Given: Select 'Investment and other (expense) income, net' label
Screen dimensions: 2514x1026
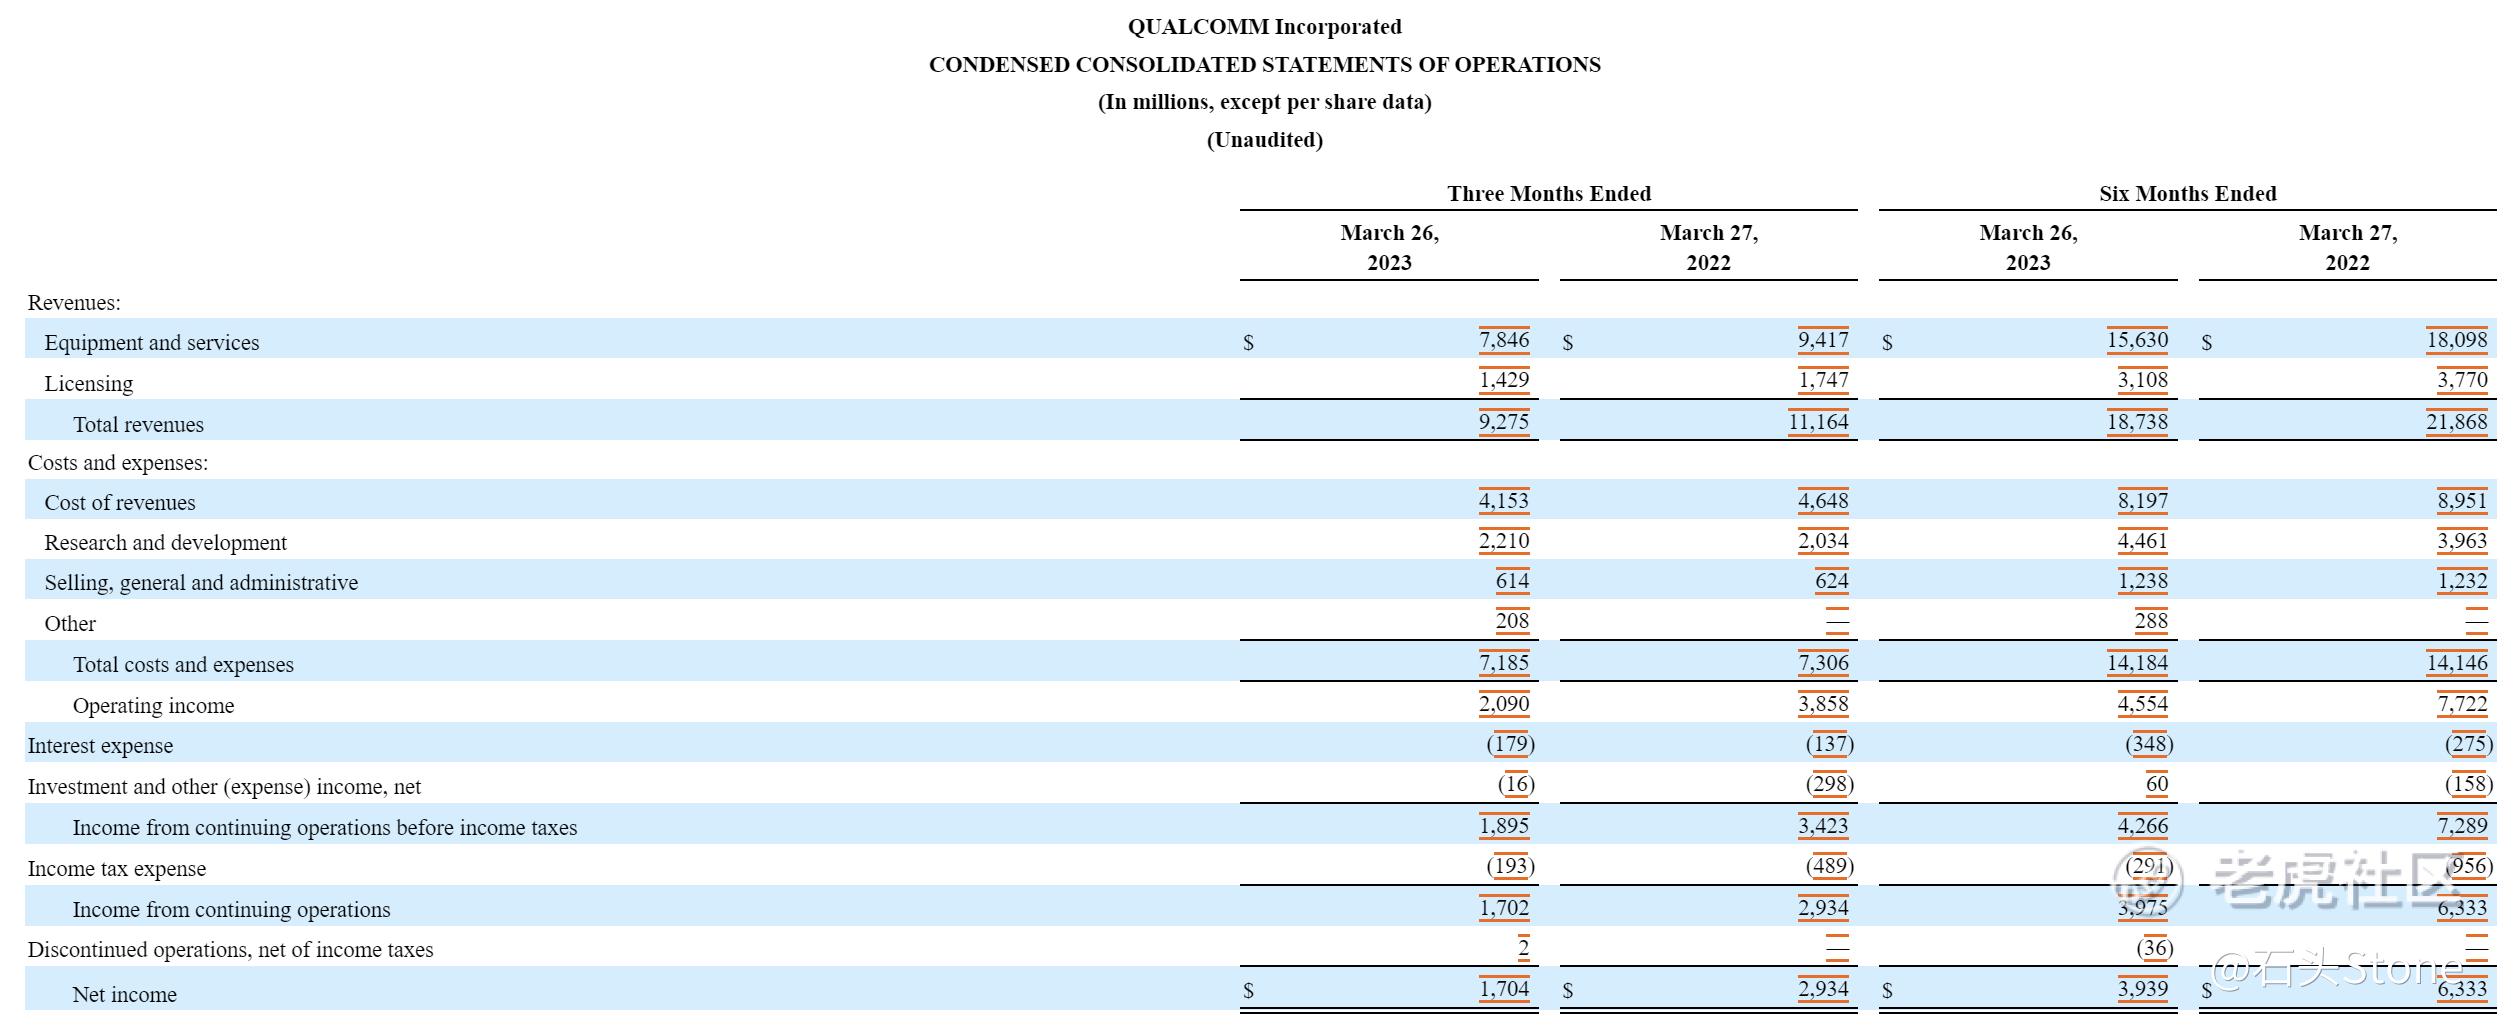Looking at the screenshot, I should [224, 787].
